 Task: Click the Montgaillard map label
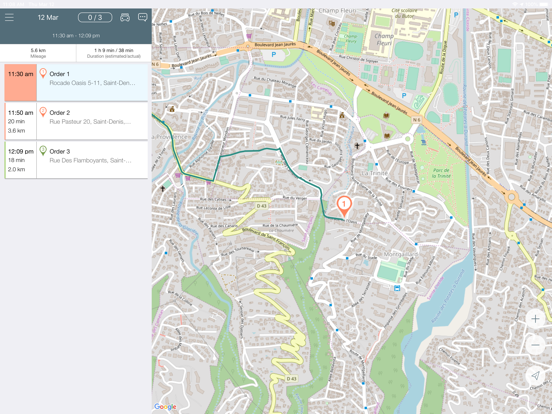401,254
